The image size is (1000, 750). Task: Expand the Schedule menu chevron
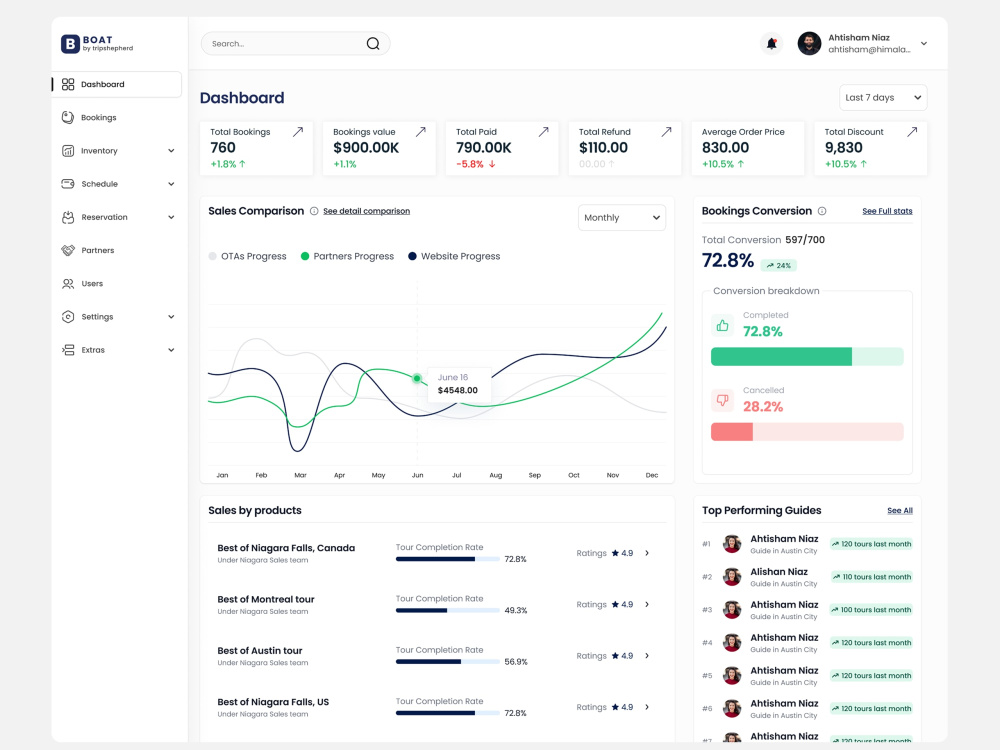(x=171, y=184)
